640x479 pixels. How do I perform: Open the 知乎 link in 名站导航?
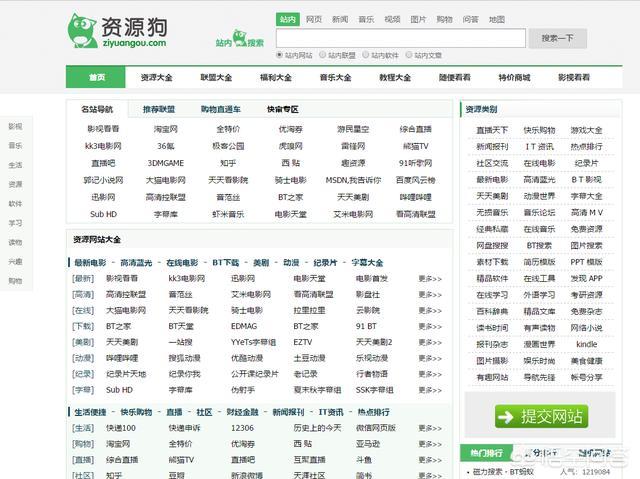click(x=228, y=163)
